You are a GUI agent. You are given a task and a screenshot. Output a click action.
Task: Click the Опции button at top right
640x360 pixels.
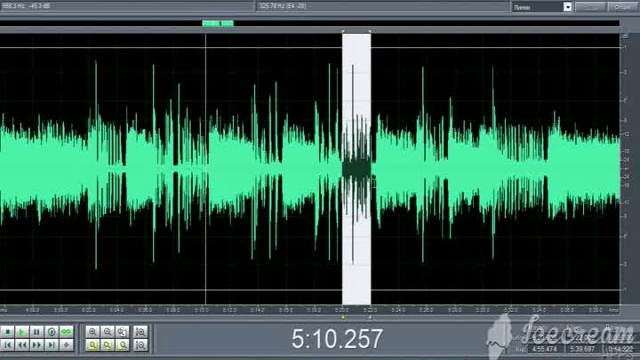click(623, 7)
